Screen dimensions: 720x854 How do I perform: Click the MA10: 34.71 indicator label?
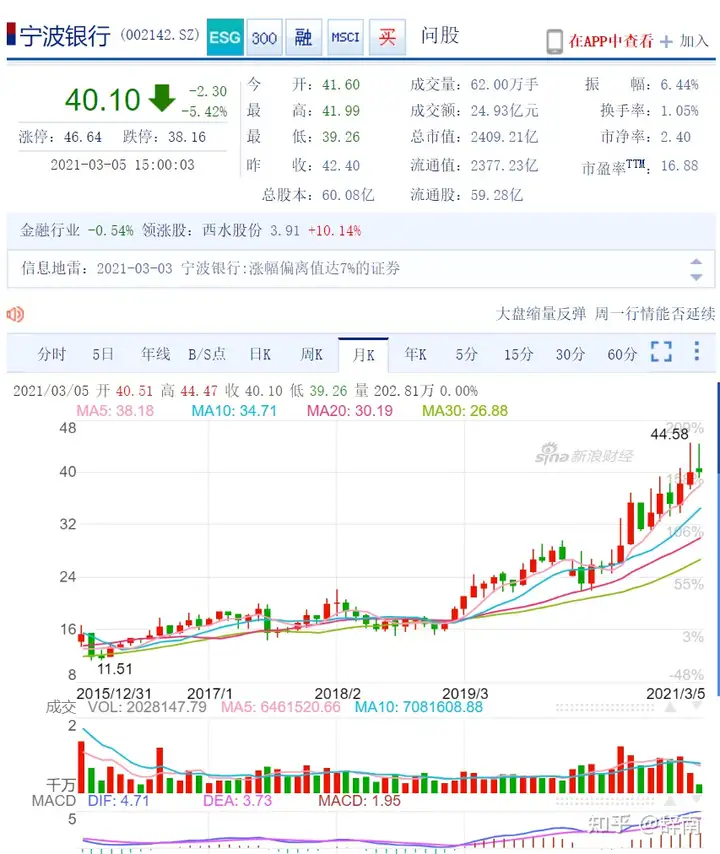click(x=234, y=411)
